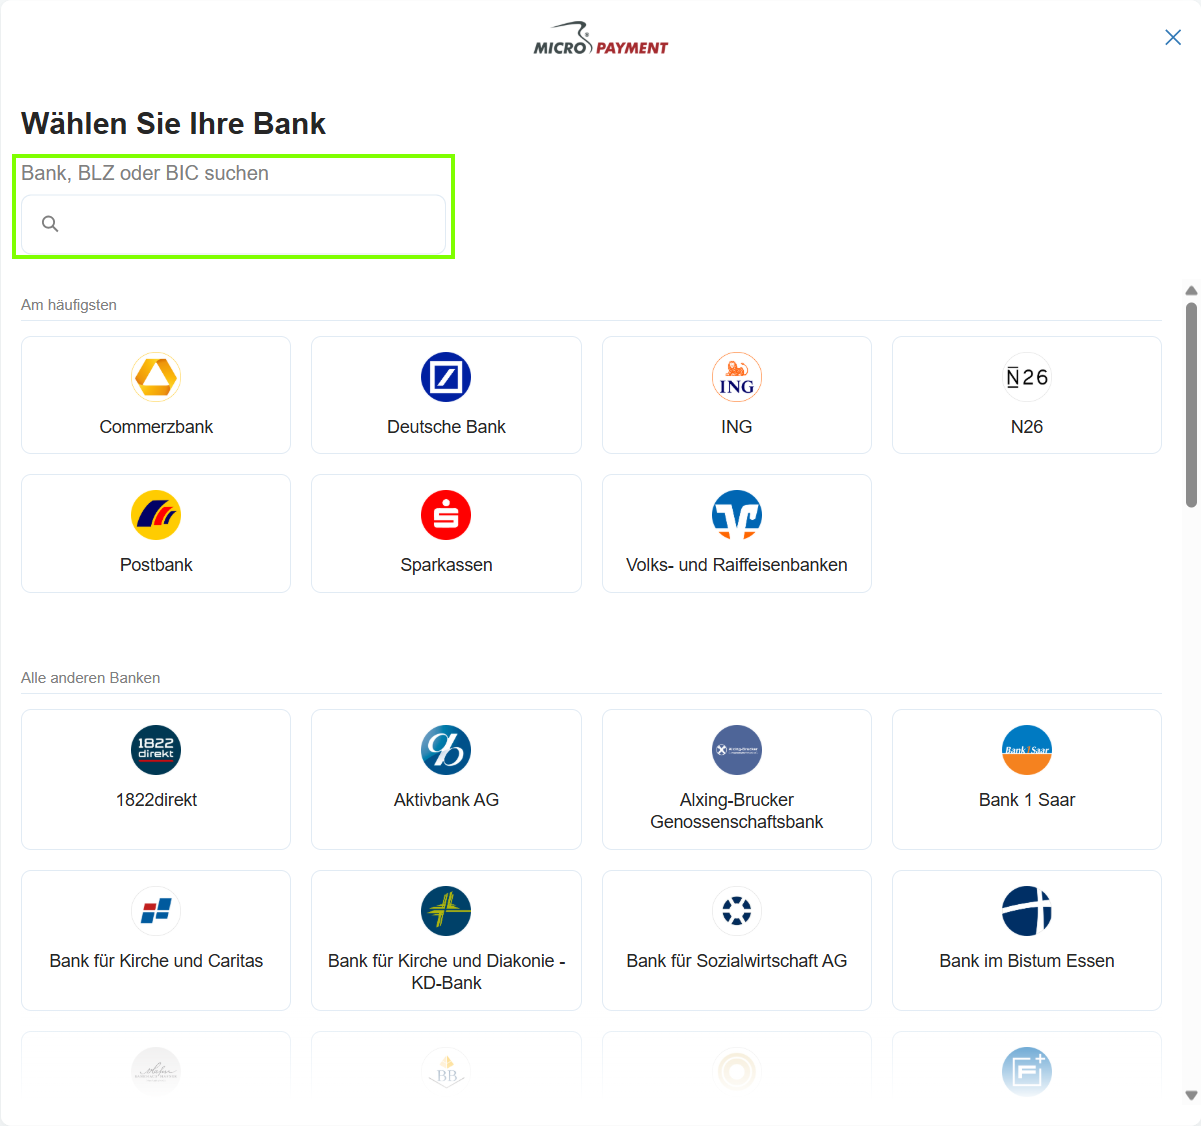1201x1126 pixels.
Task: Pick the Volks- und Raiffeisenbanken logo
Action: coord(737,515)
